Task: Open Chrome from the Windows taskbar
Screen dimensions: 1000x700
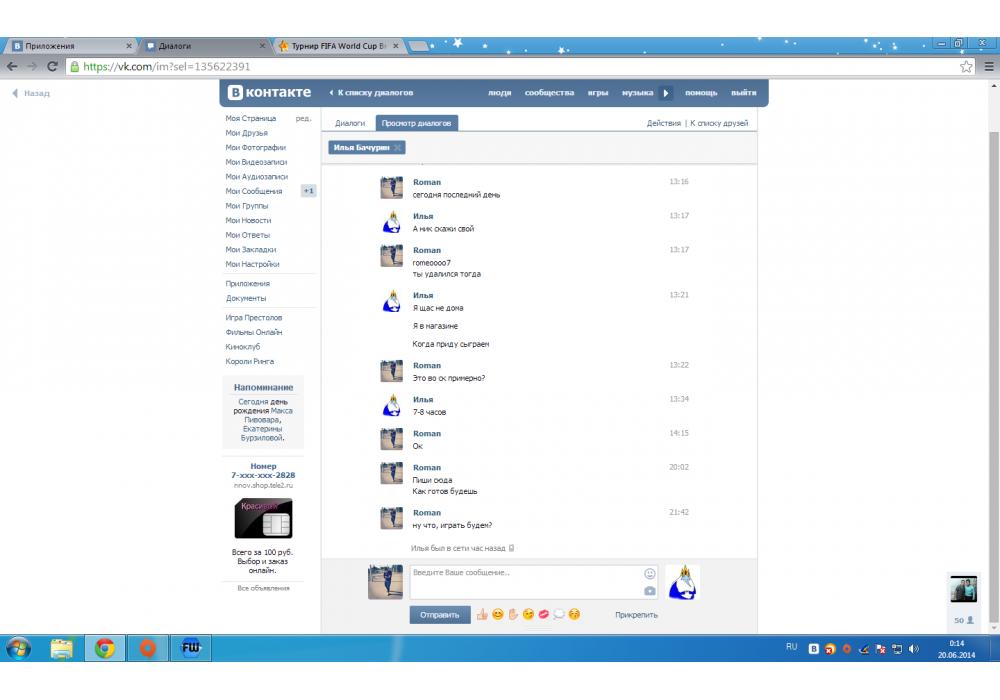Action: 105,649
